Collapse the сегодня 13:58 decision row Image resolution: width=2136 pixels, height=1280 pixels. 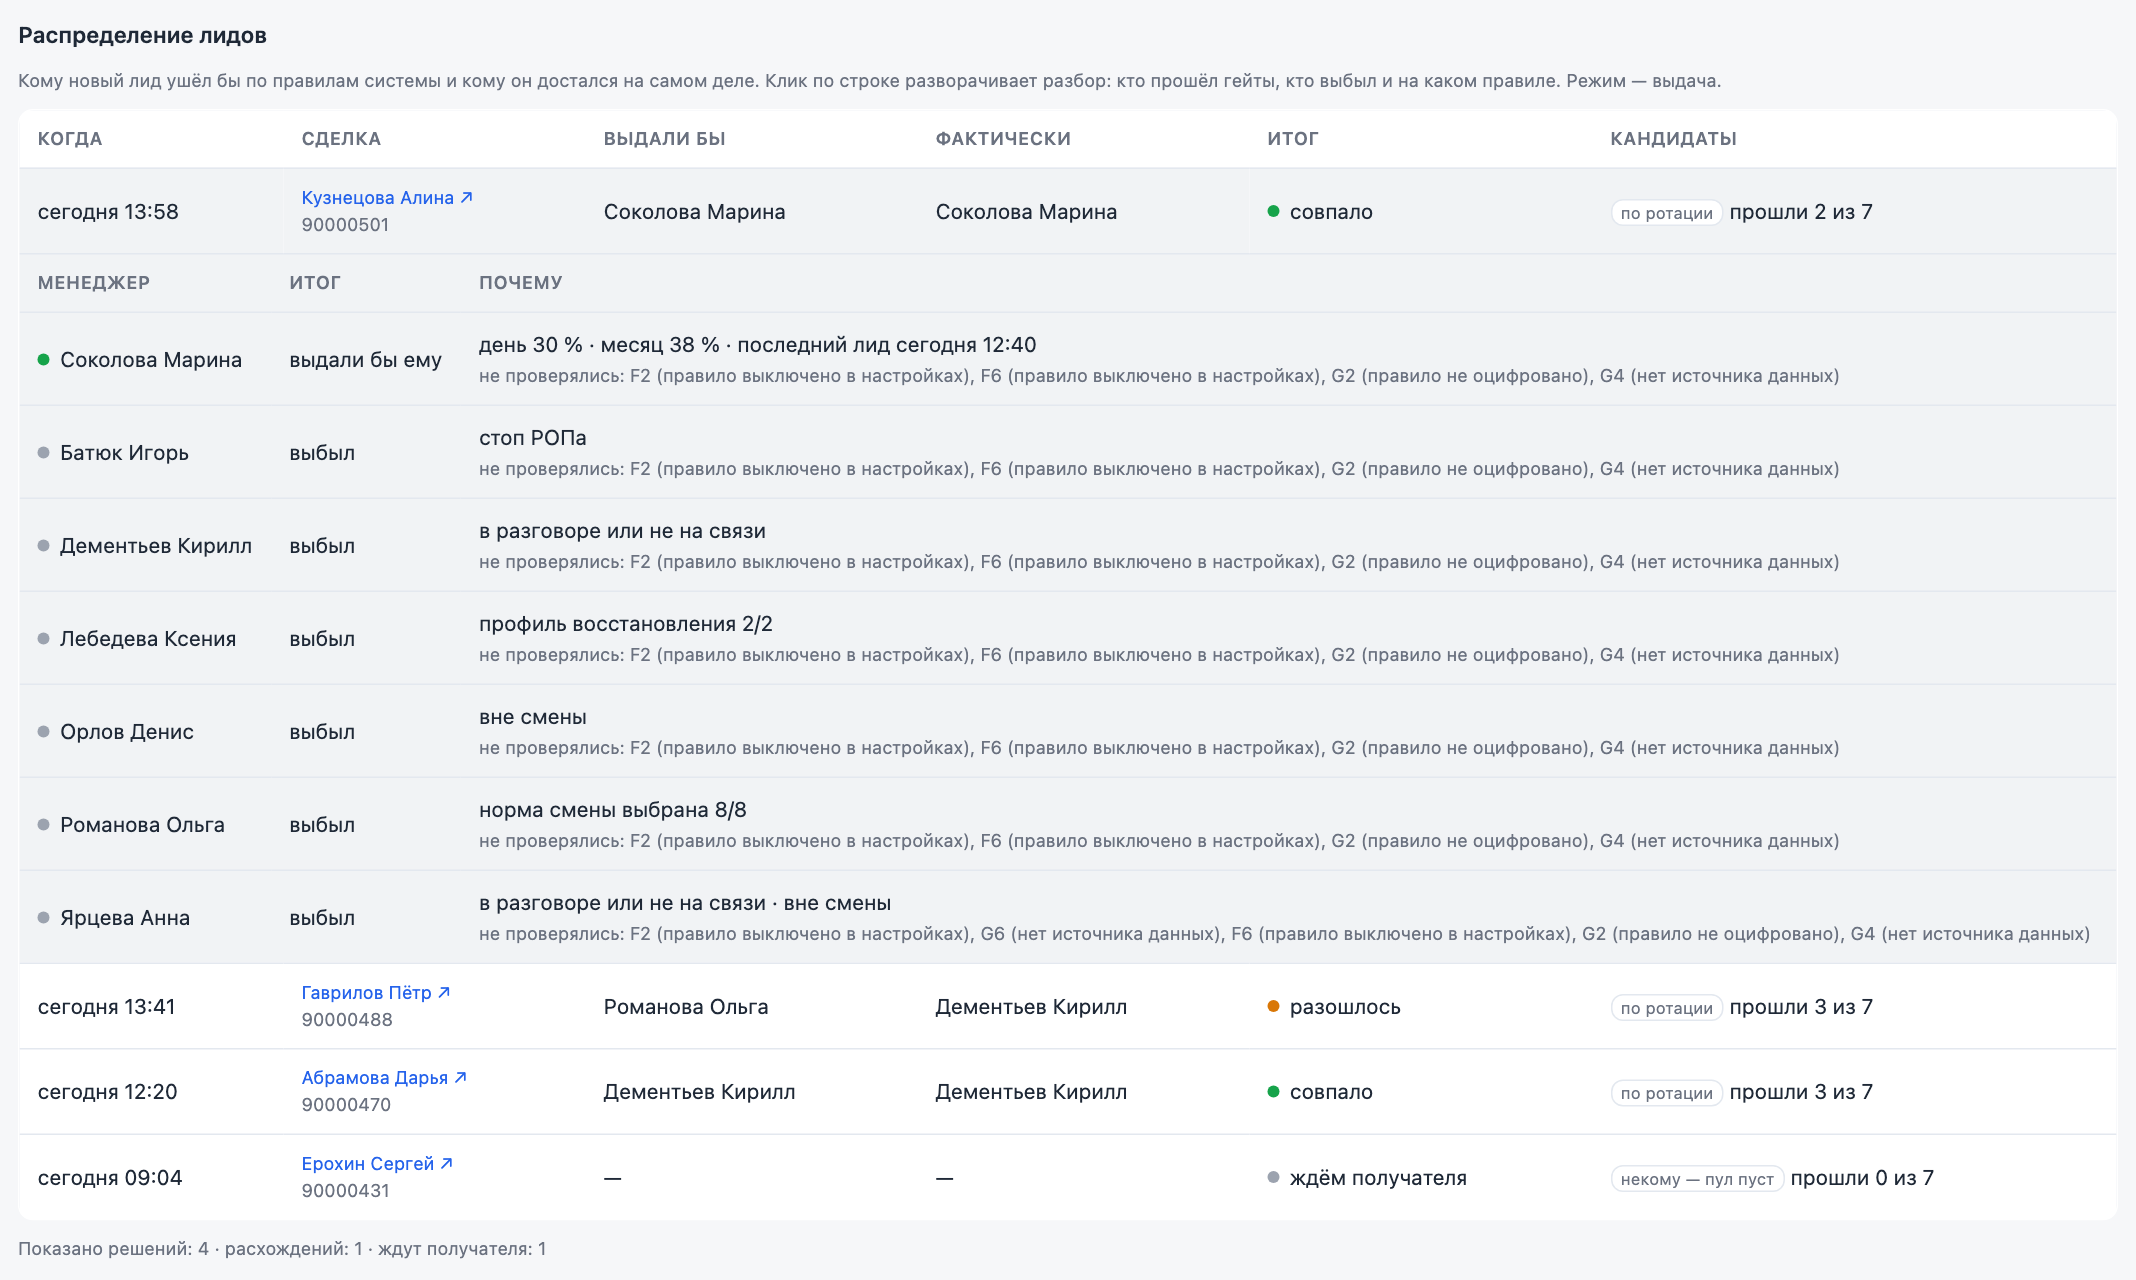[x=1067, y=211]
